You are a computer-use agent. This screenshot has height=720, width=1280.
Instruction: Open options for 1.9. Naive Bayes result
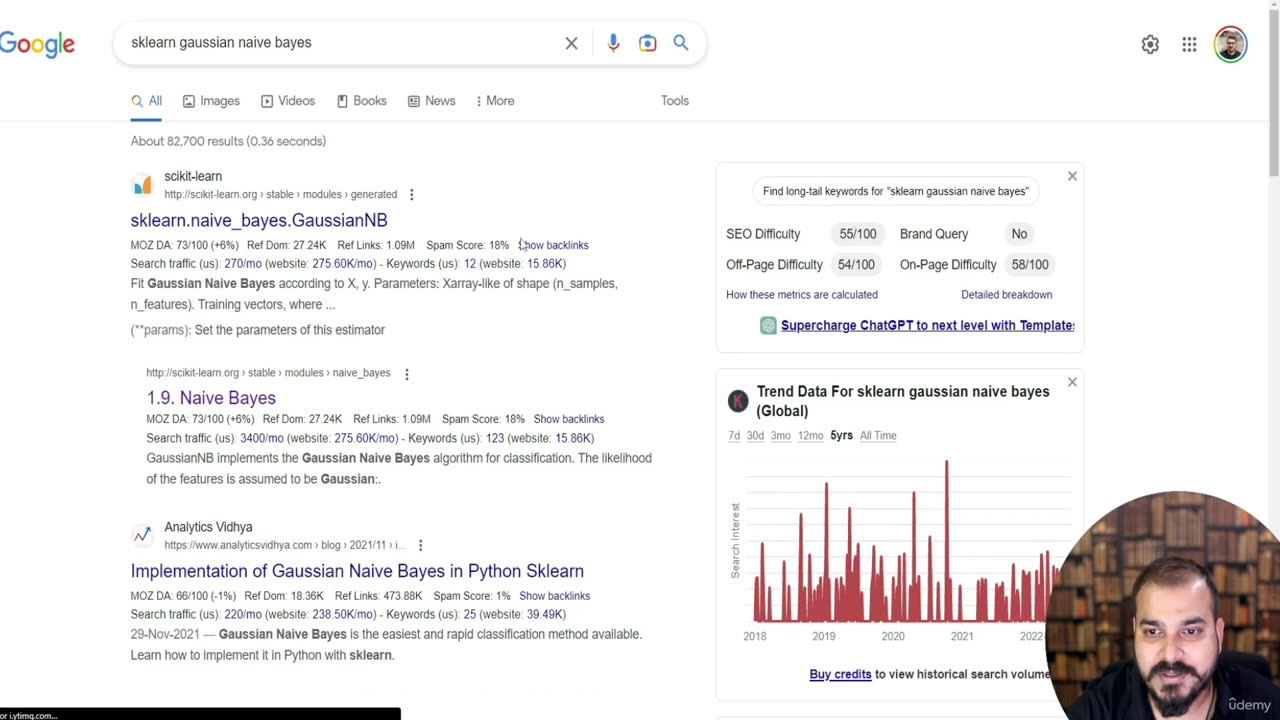point(406,373)
